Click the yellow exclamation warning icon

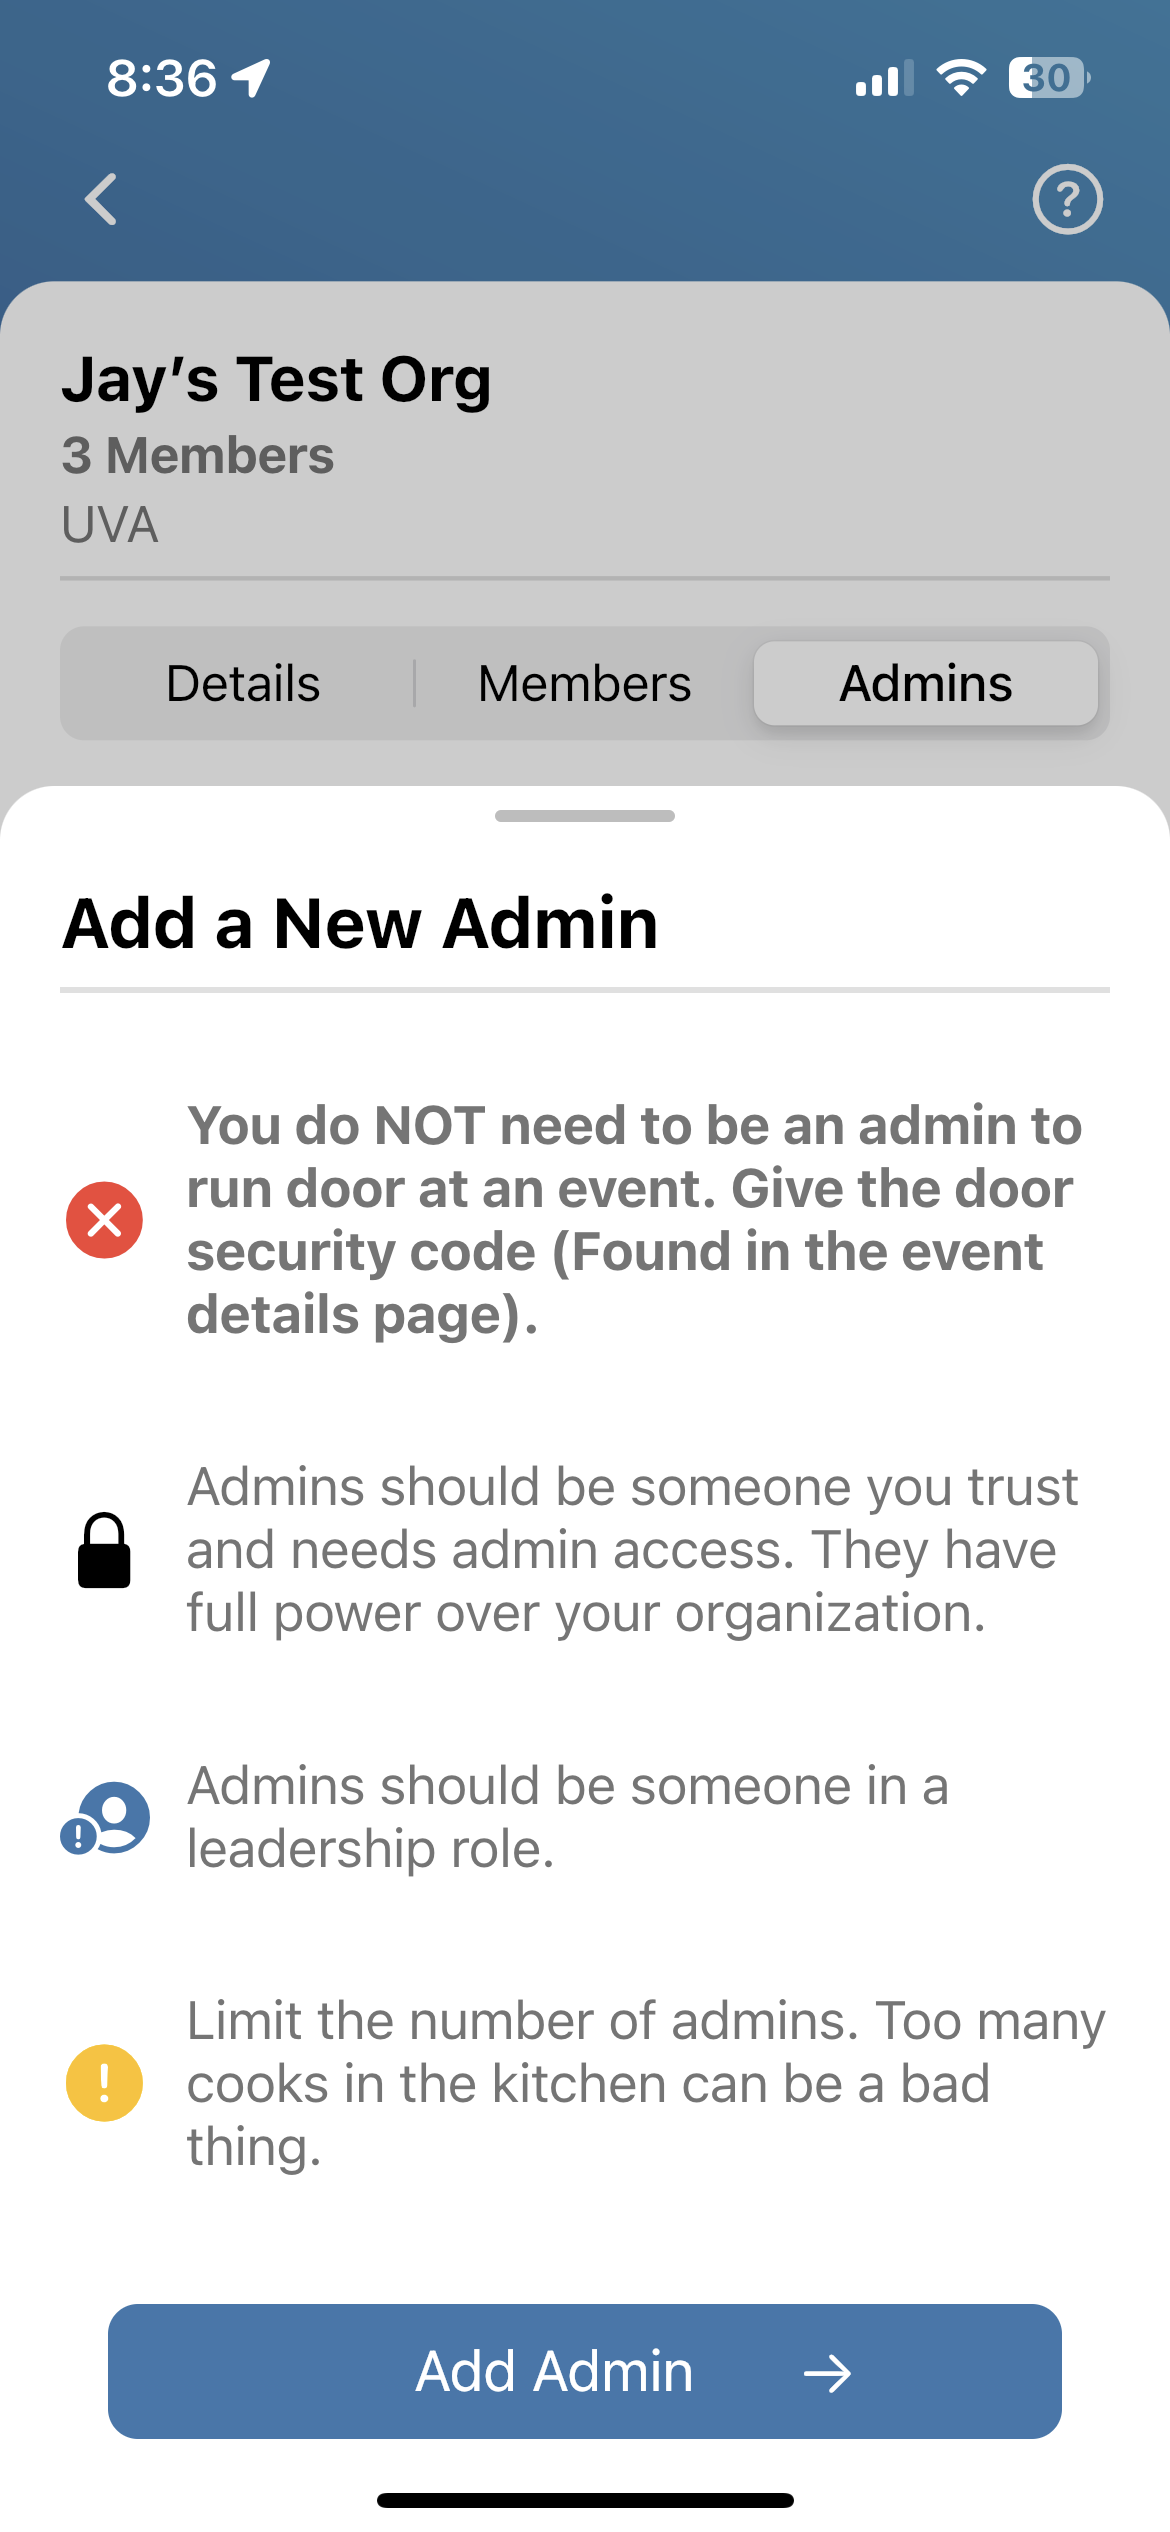tap(104, 2083)
